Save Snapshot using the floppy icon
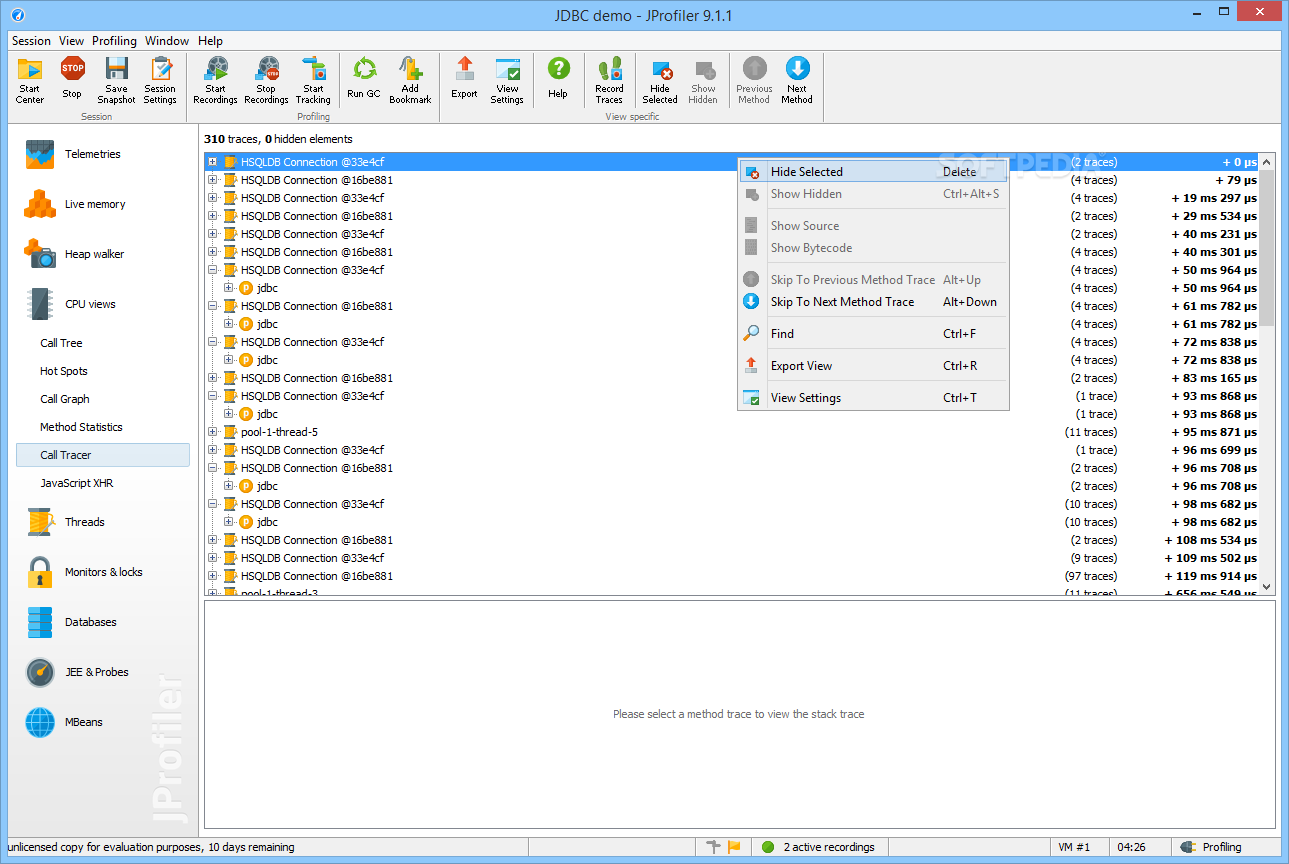Image resolution: width=1289 pixels, height=864 pixels. pyautogui.click(x=117, y=68)
